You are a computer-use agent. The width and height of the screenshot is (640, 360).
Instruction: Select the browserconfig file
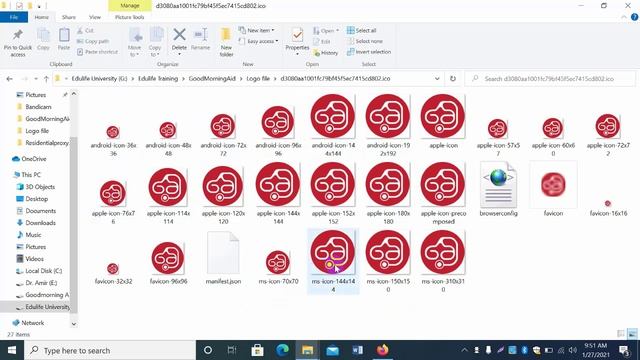click(x=498, y=189)
